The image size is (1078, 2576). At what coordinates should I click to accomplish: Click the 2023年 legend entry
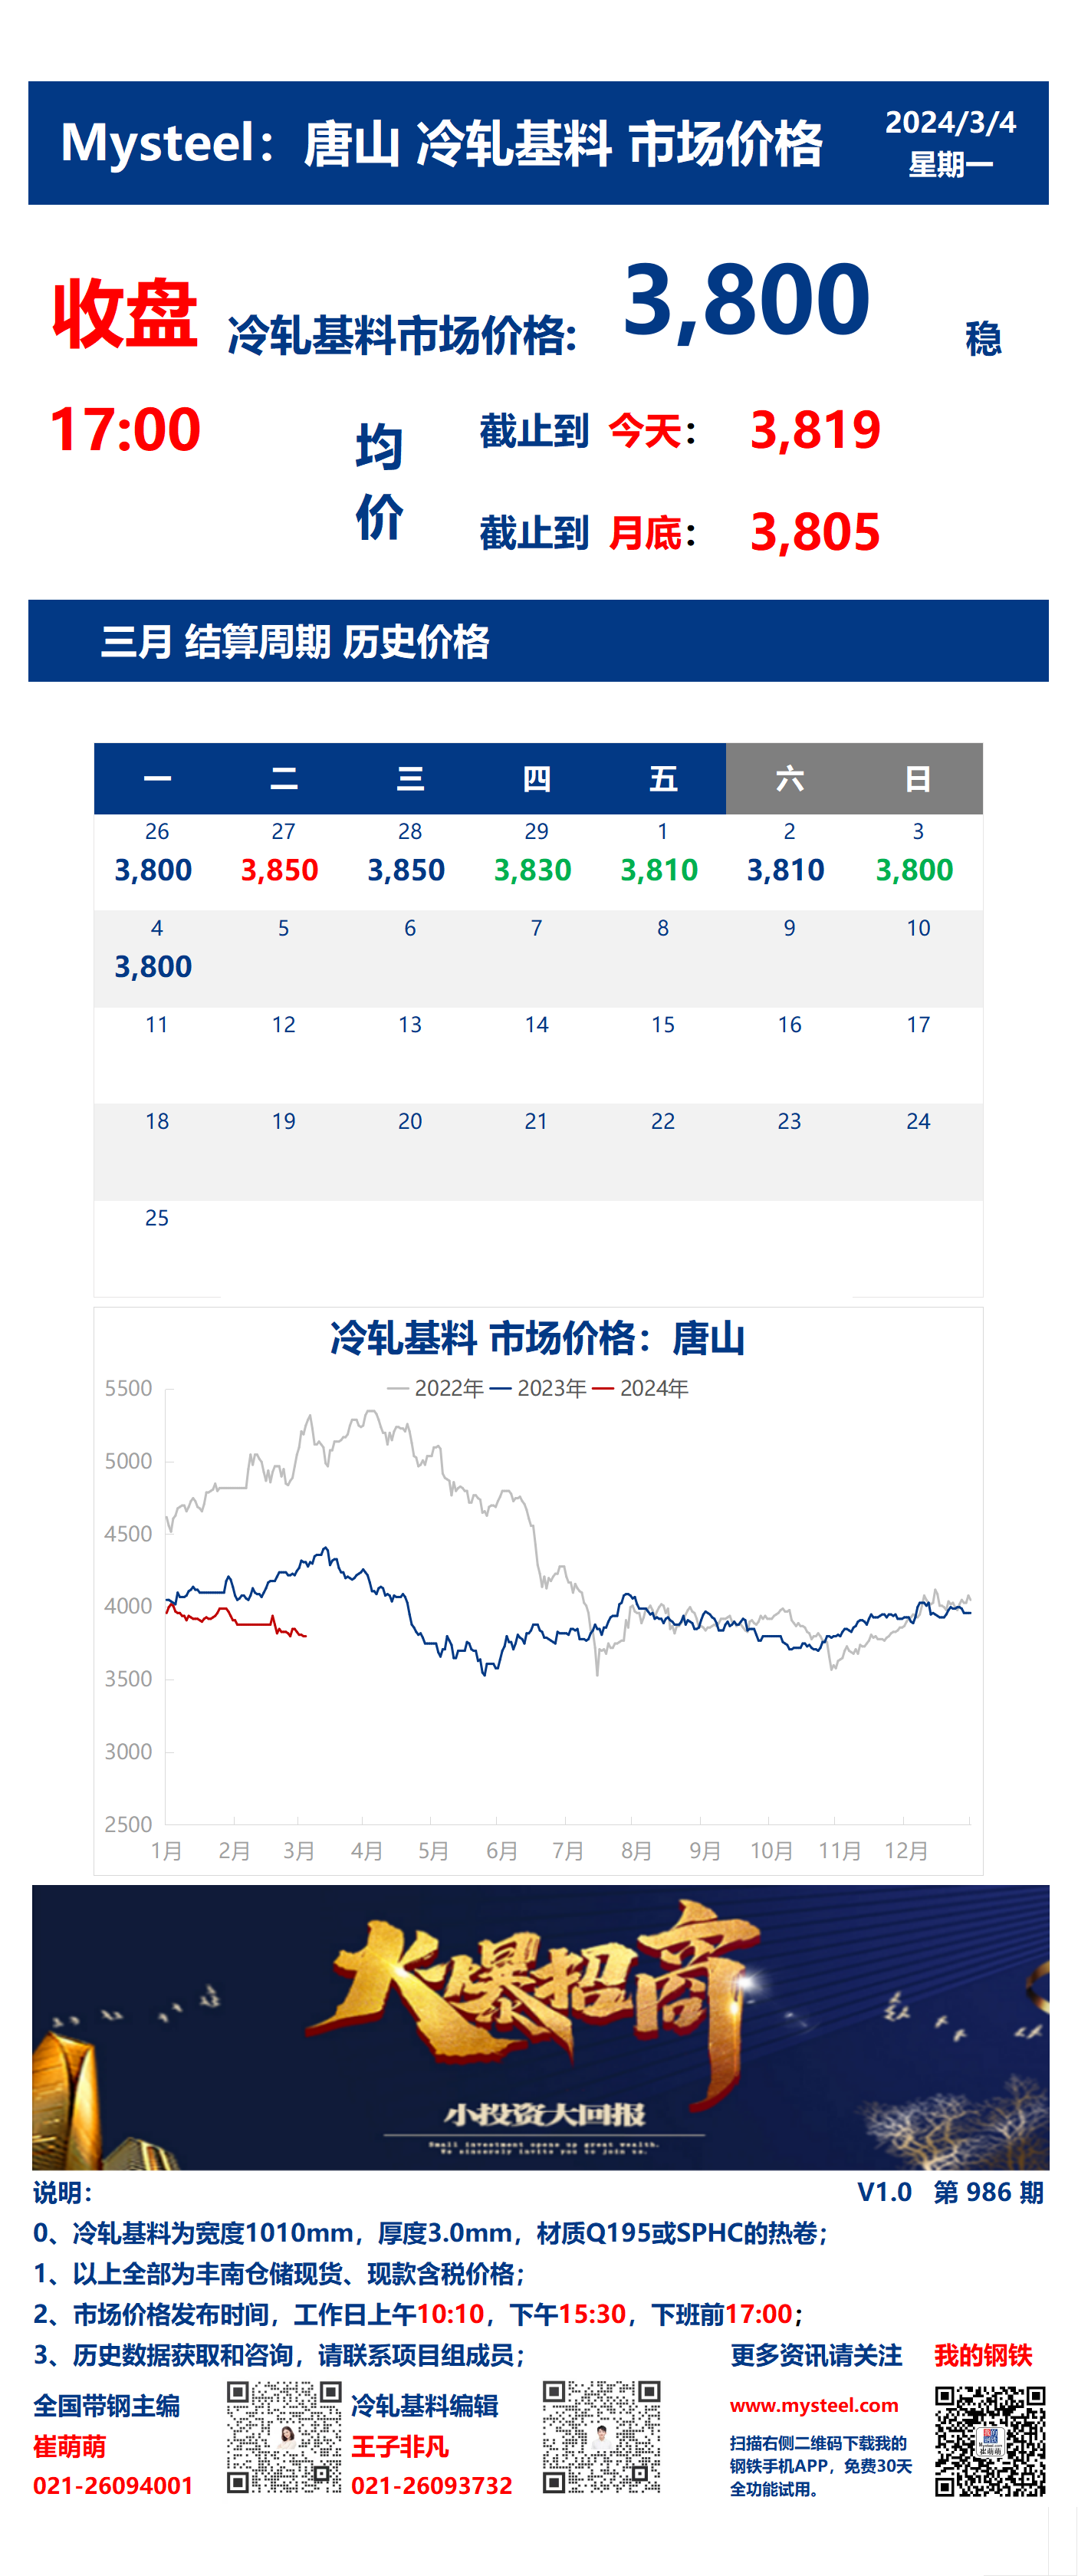(538, 1388)
